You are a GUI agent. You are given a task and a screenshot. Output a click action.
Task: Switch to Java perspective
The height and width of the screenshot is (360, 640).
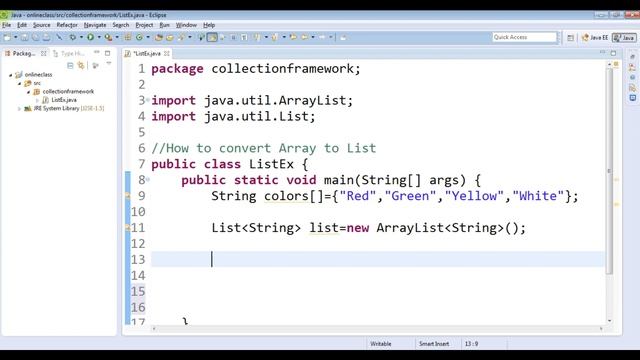624,37
